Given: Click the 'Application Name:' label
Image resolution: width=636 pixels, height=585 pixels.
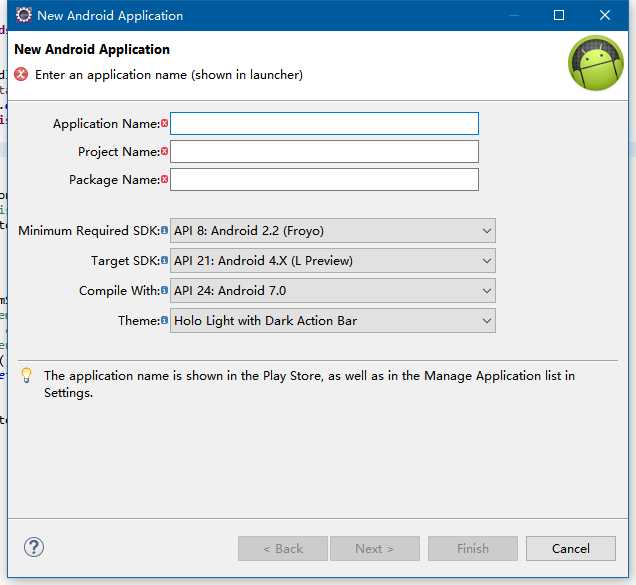Looking at the screenshot, I should (106, 123).
